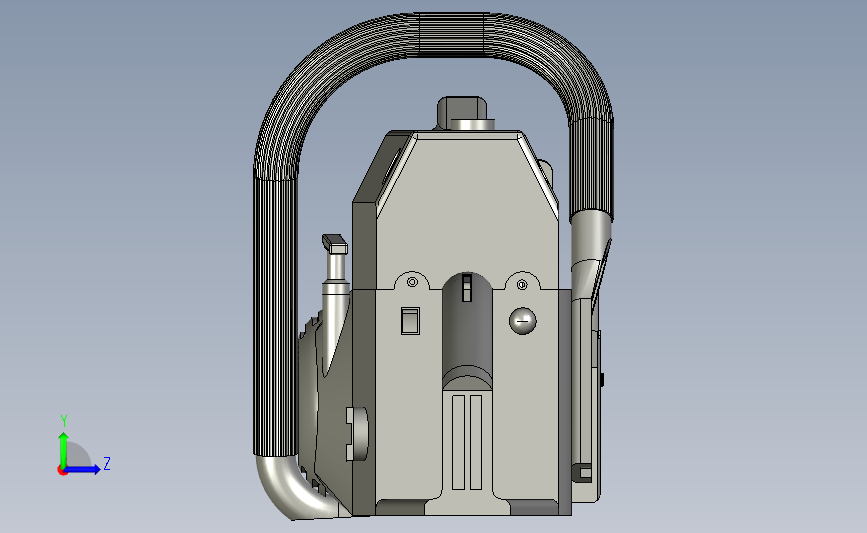Select the right screw boss above slotted knob

tap(521, 284)
